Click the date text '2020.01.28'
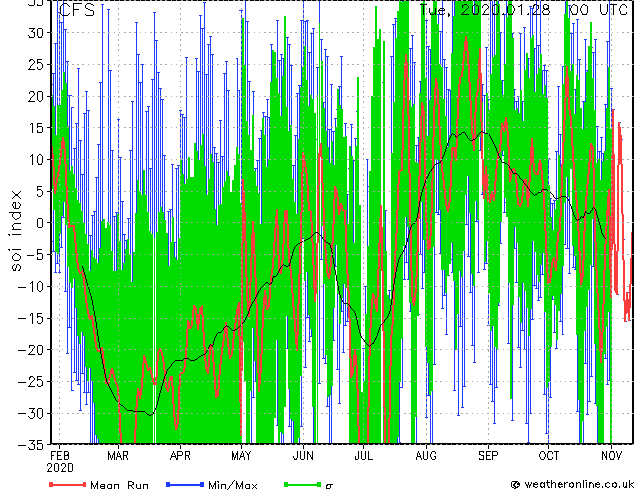Screen dimensions: 634x490 [505, 9]
